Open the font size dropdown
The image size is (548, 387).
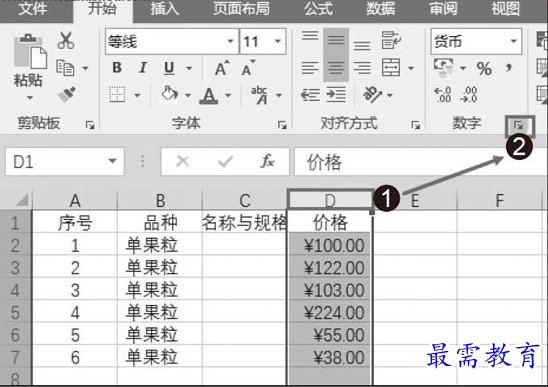[278, 41]
